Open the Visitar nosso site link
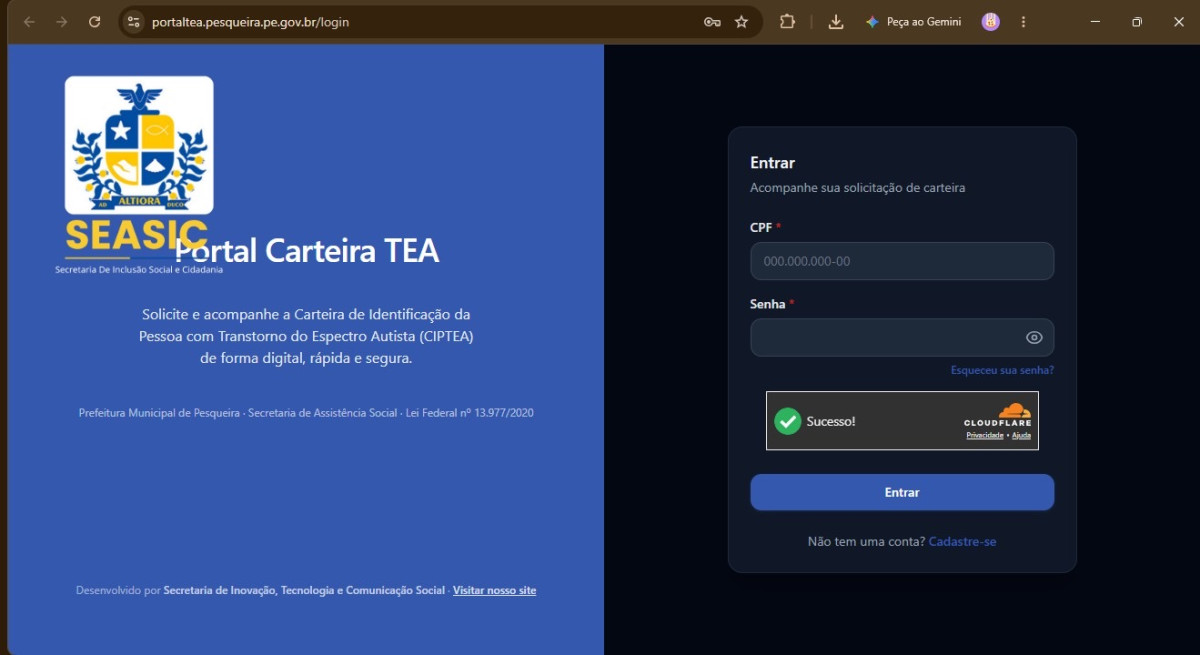 coord(494,590)
